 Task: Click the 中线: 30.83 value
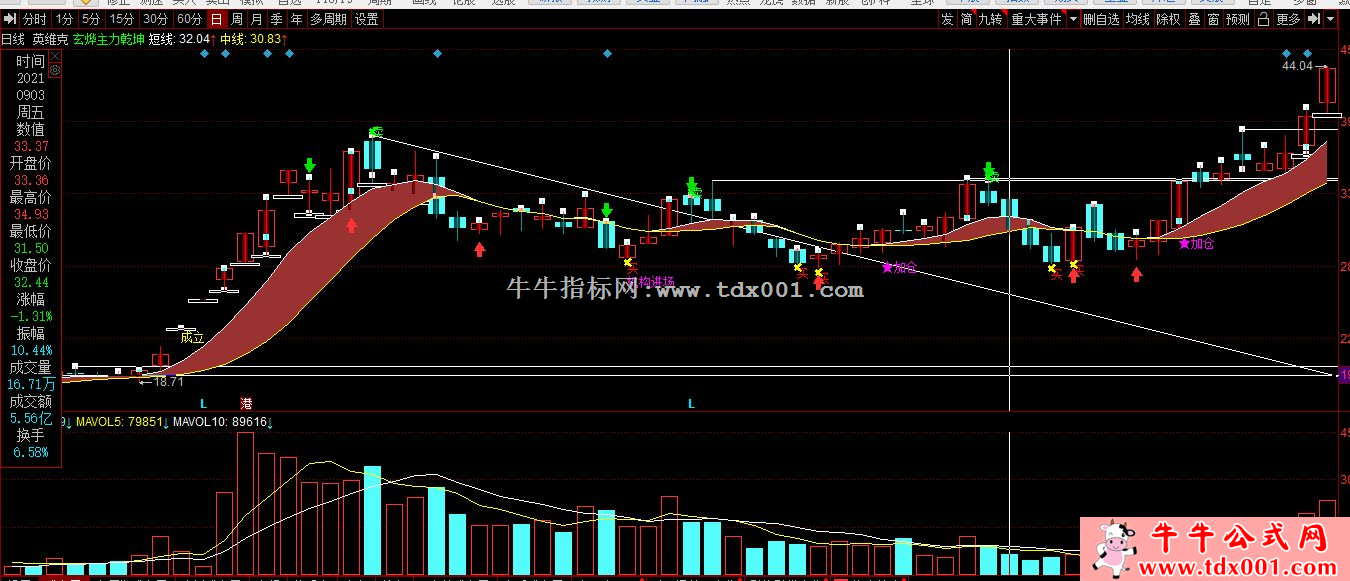254,39
